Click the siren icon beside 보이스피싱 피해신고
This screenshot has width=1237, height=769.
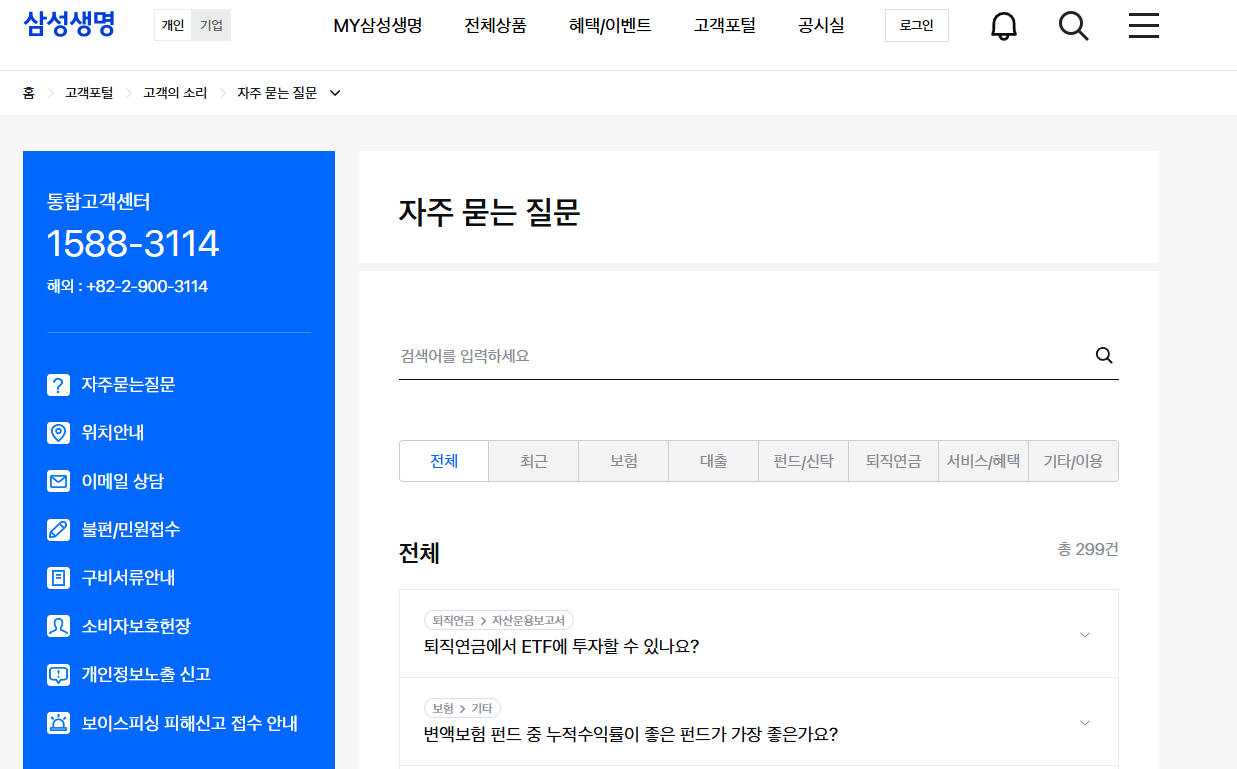click(59, 723)
